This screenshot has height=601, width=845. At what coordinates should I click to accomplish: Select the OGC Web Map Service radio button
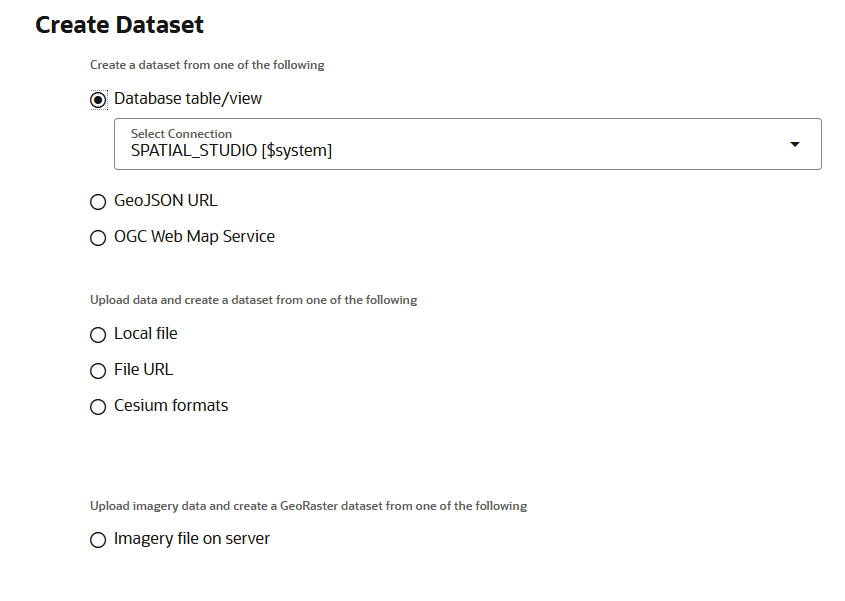point(98,238)
